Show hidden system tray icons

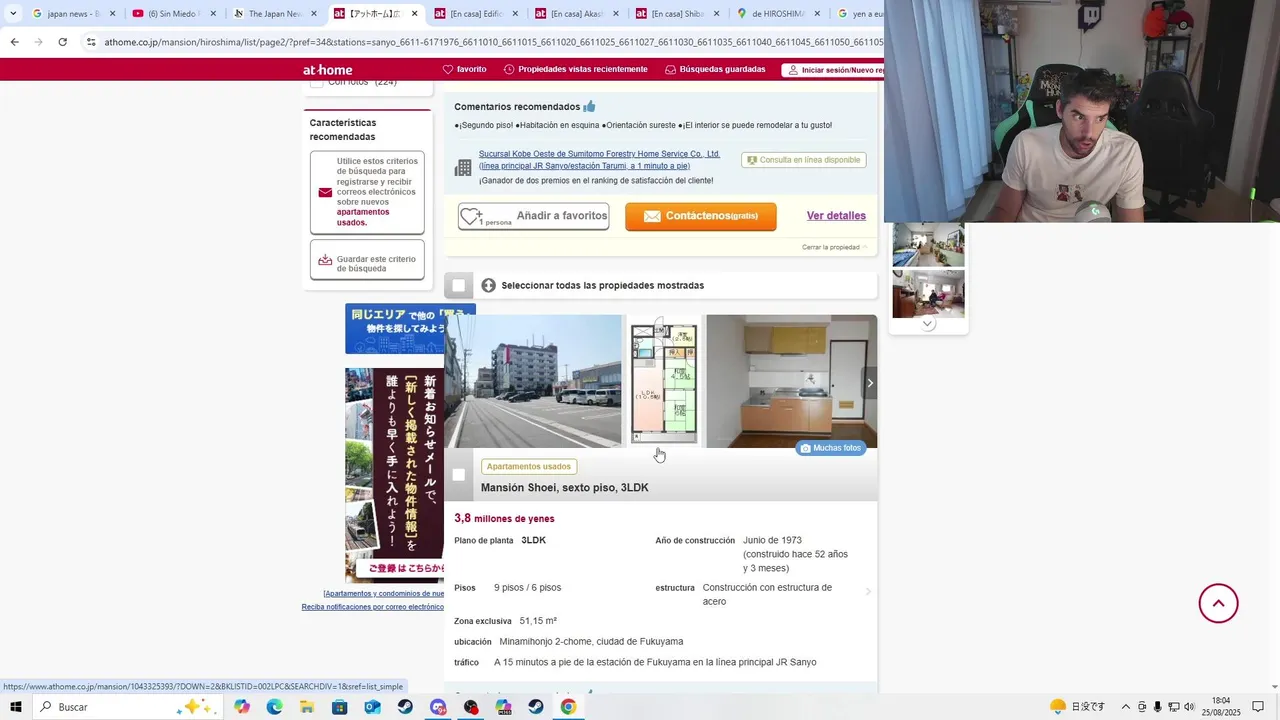pyautogui.click(x=1125, y=707)
